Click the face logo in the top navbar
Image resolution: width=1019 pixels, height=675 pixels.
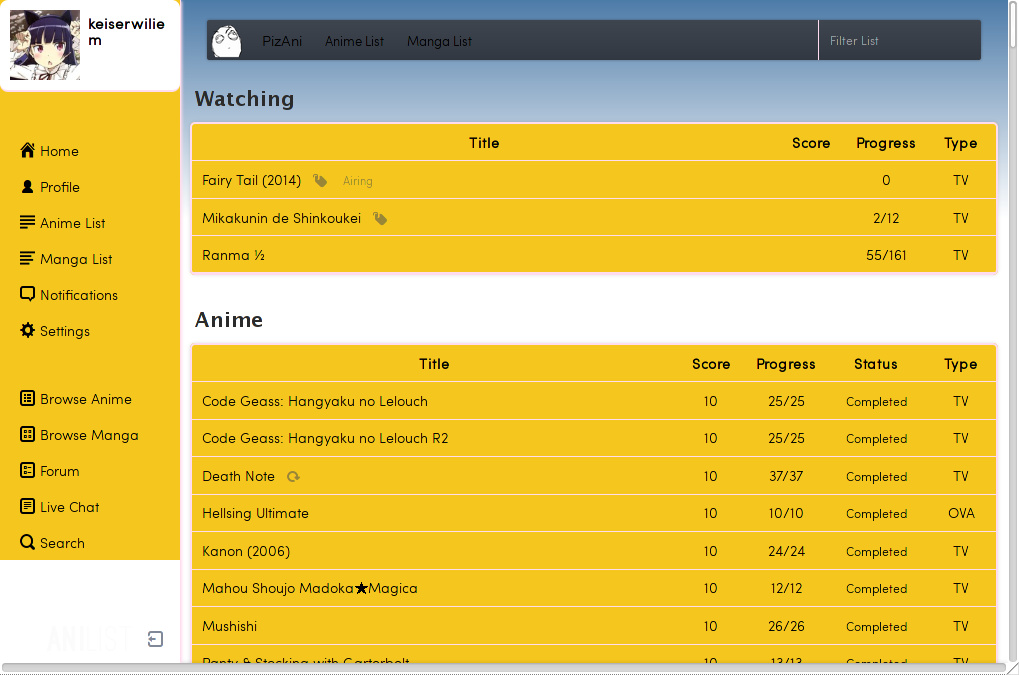tap(227, 41)
